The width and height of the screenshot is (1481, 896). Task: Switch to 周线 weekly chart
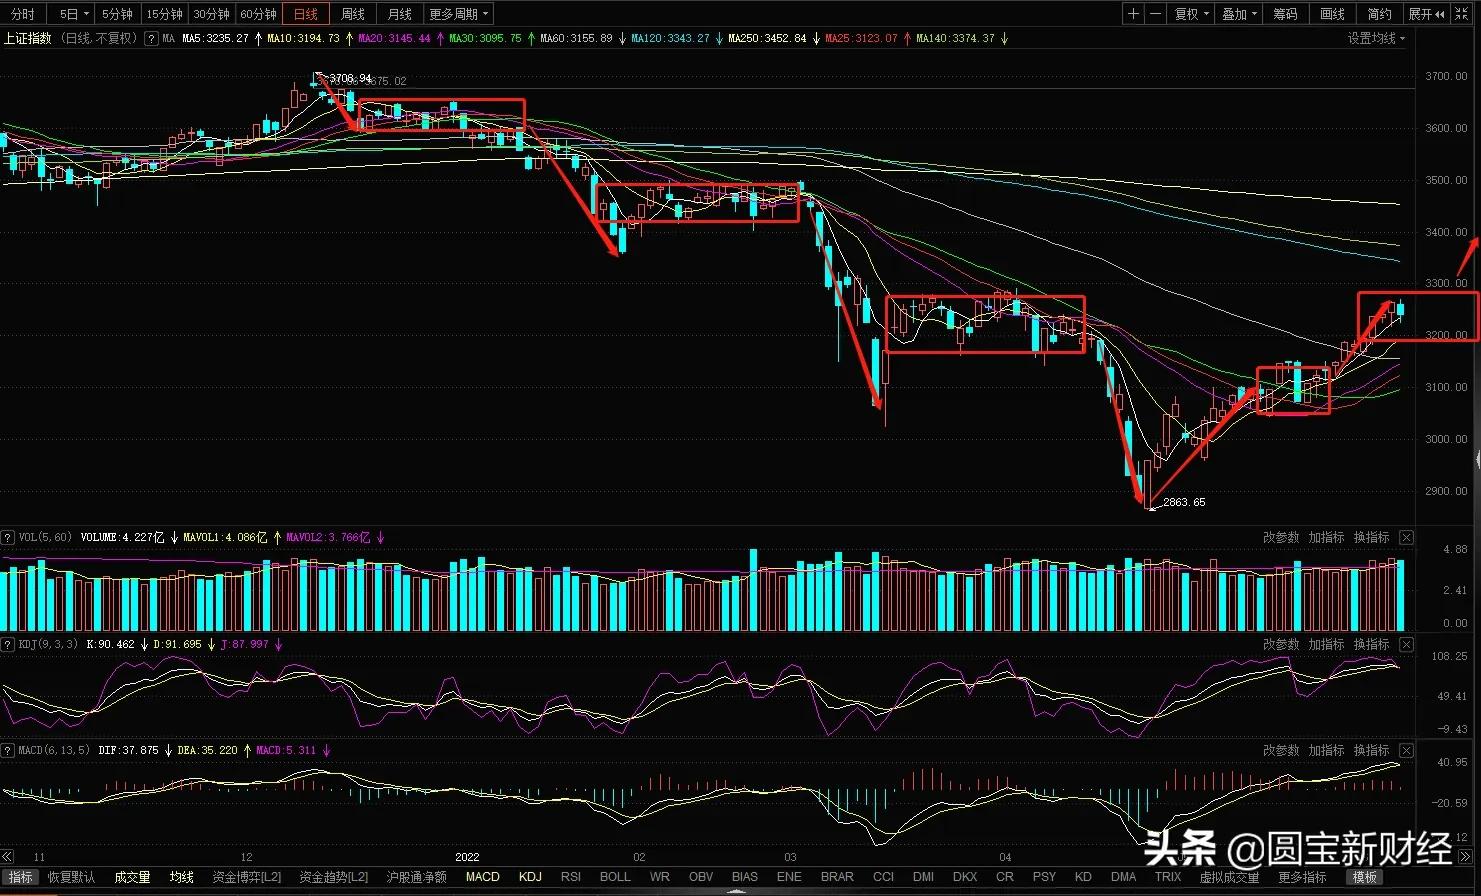(353, 14)
